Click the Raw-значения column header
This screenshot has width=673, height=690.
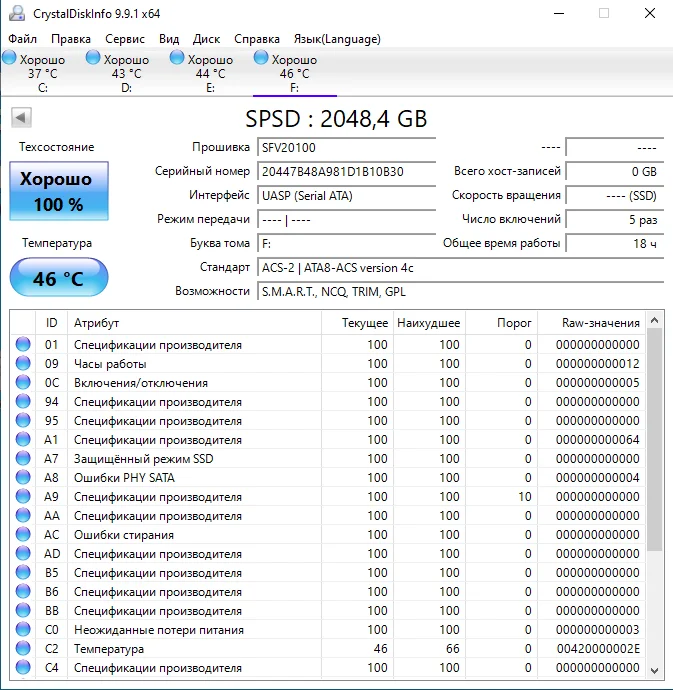coord(592,323)
